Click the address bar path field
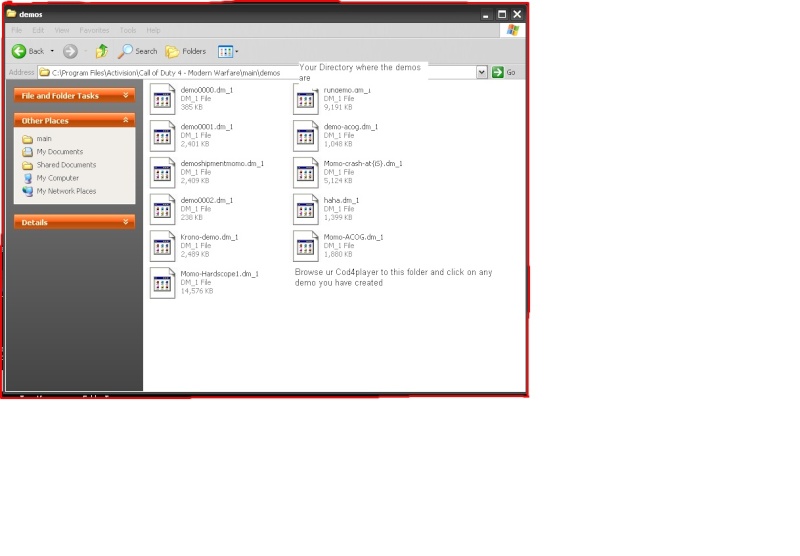 click(x=257, y=72)
